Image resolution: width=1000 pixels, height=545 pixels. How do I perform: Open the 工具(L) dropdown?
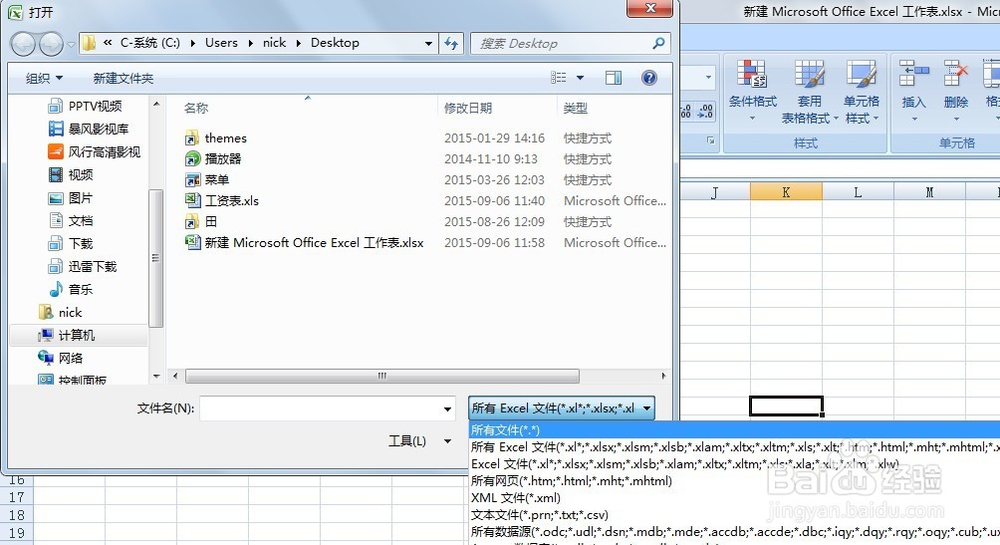[x=420, y=441]
